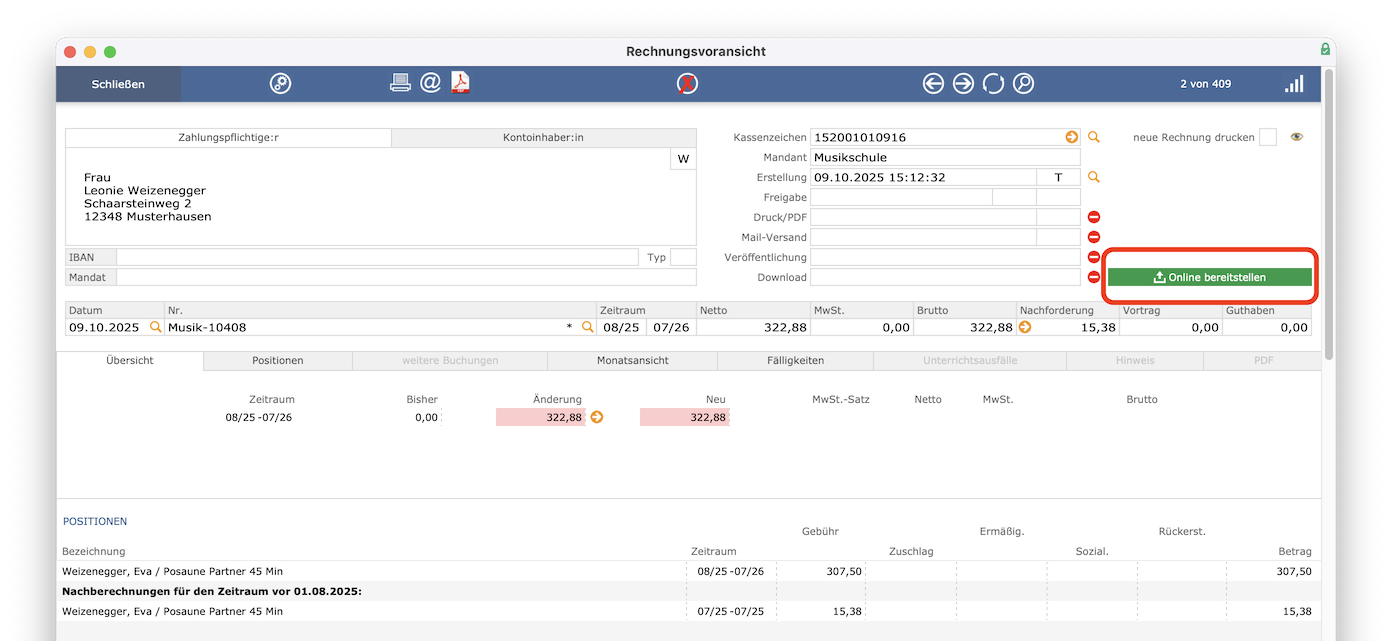The height and width of the screenshot is (641, 1392).
Task: Click the @ email icon
Action: pyautogui.click(x=430, y=84)
